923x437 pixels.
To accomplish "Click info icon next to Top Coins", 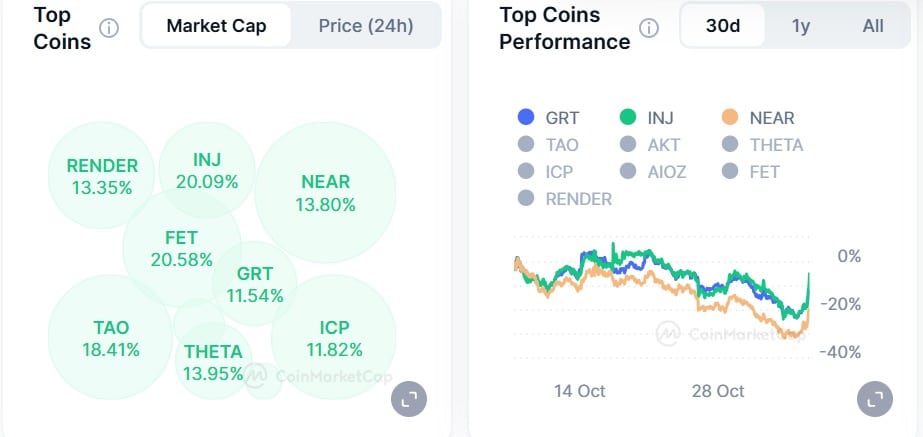I will [x=109, y=28].
